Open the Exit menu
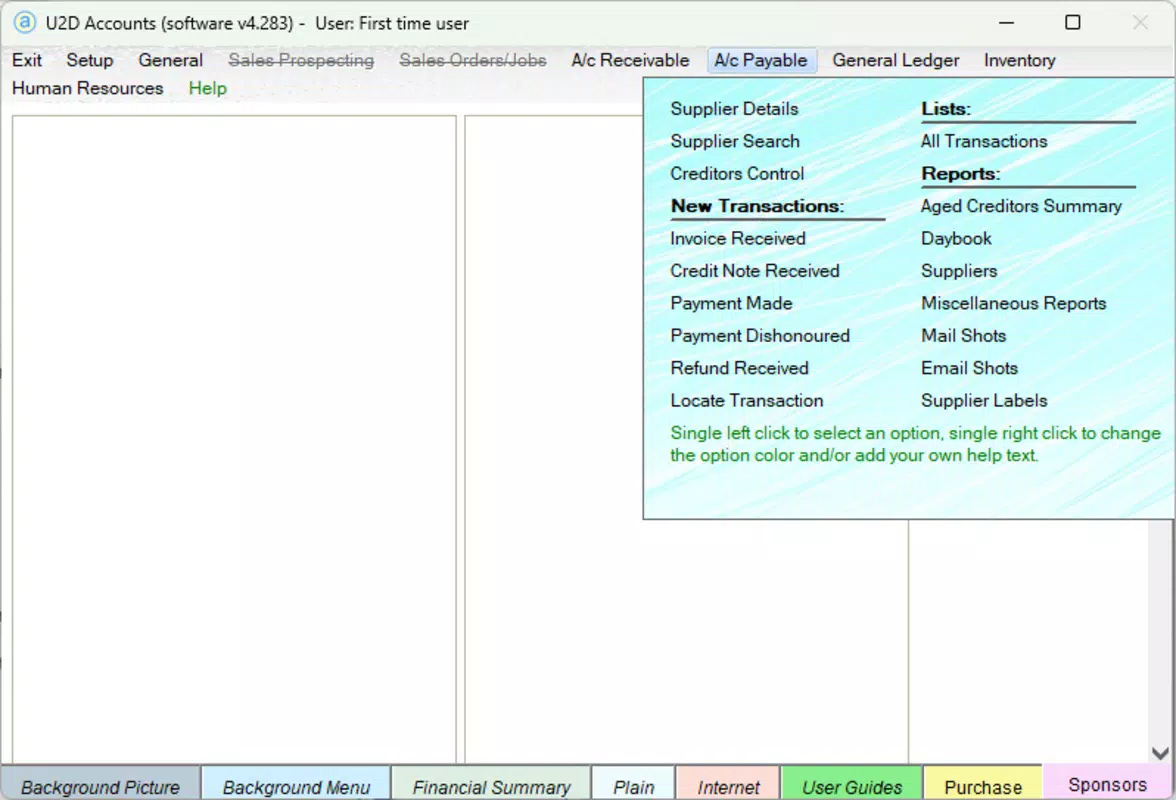 point(27,60)
